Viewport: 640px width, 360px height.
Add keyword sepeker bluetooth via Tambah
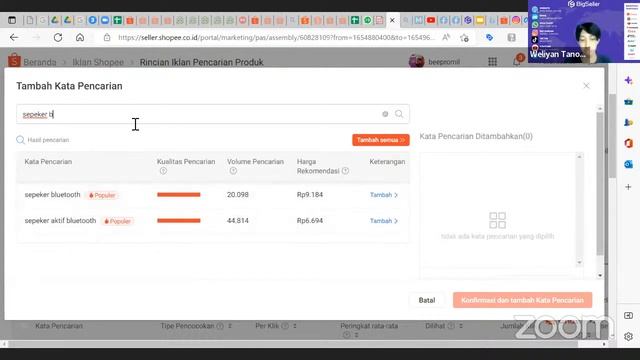pos(384,195)
